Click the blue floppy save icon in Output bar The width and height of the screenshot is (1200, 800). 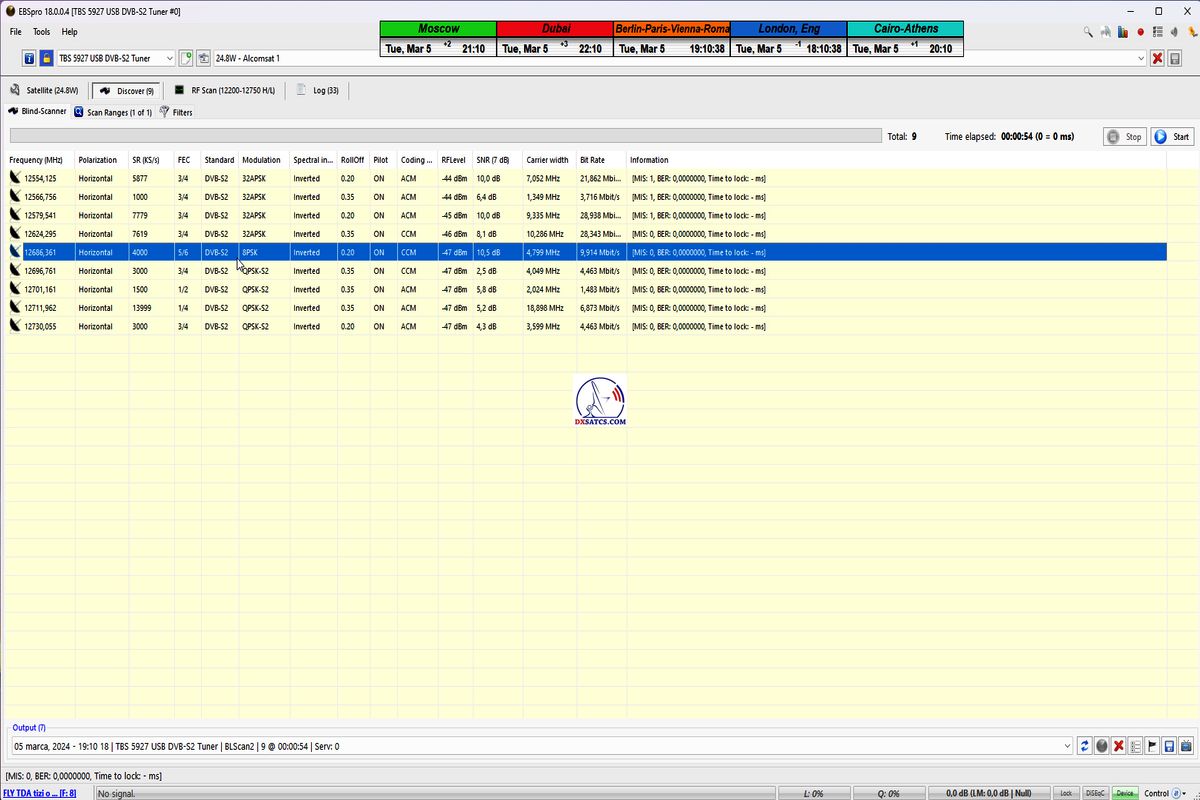(1169, 746)
